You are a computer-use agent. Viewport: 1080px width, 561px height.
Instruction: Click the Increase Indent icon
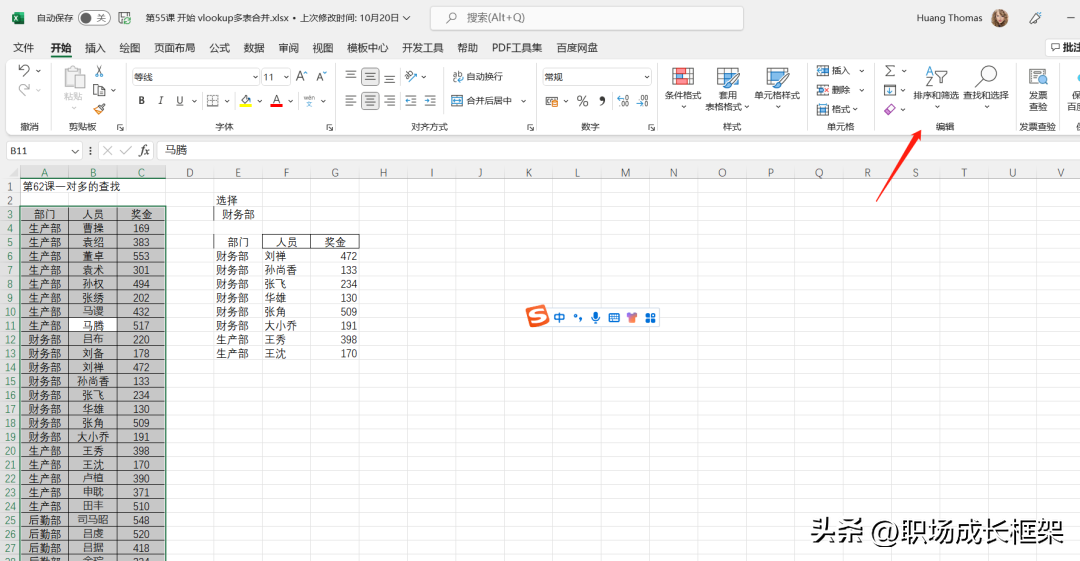431,101
